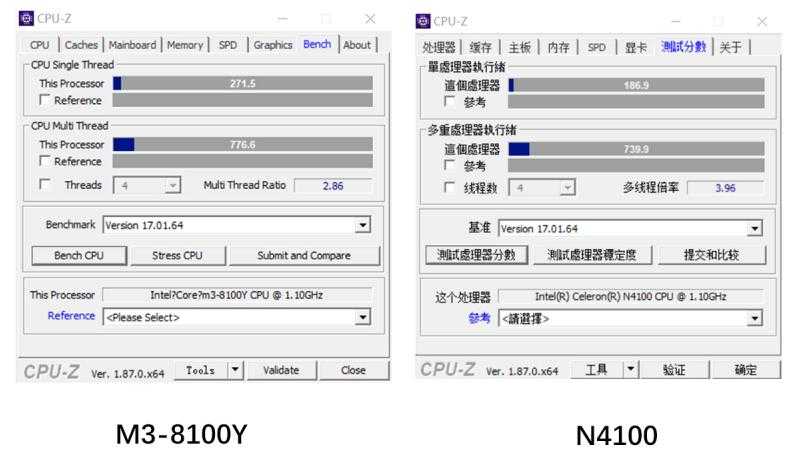Screen dimensions: 800x463
Task: Click the 提交和比较 button
Action: coord(712,255)
